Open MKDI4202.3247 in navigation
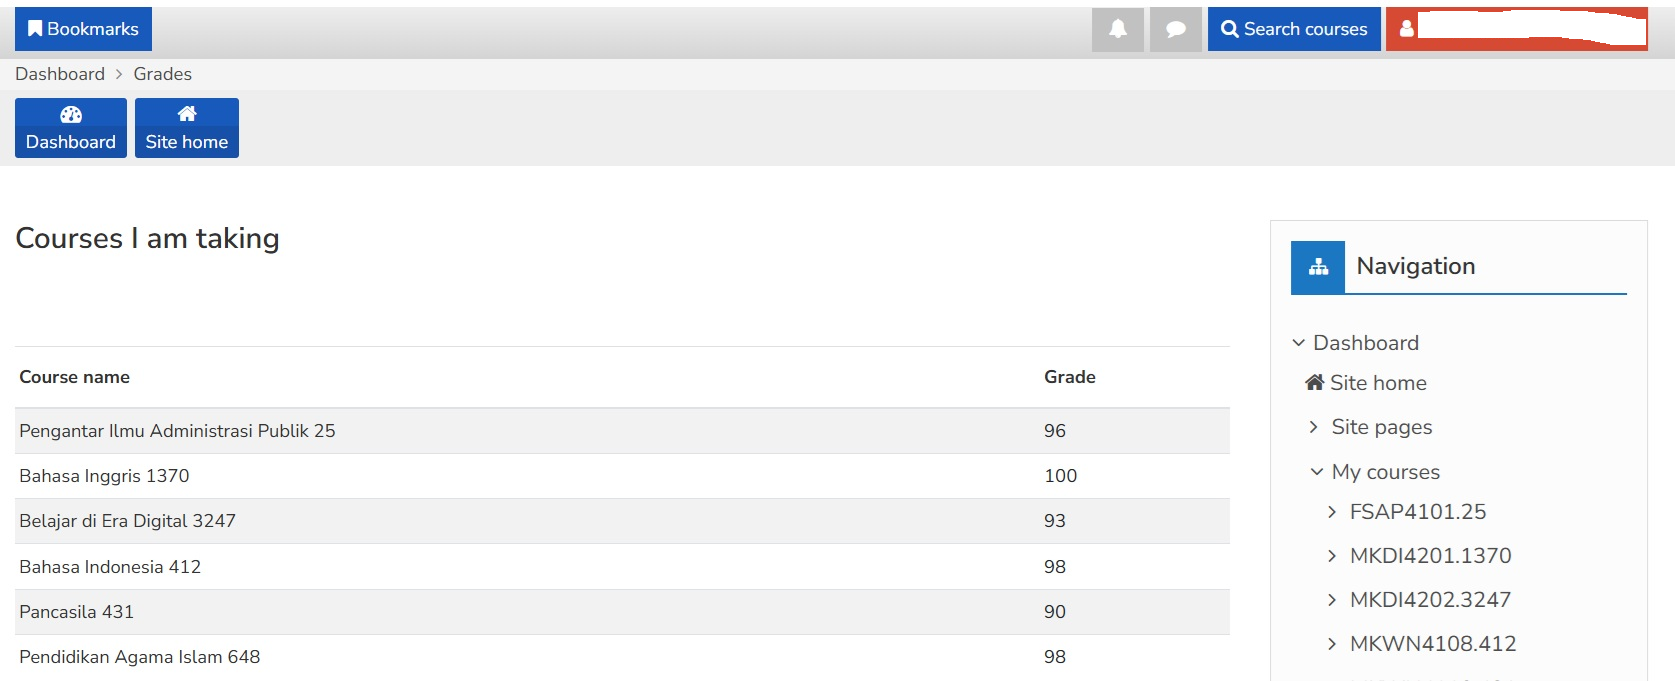The height and width of the screenshot is (681, 1675). click(1430, 600)
